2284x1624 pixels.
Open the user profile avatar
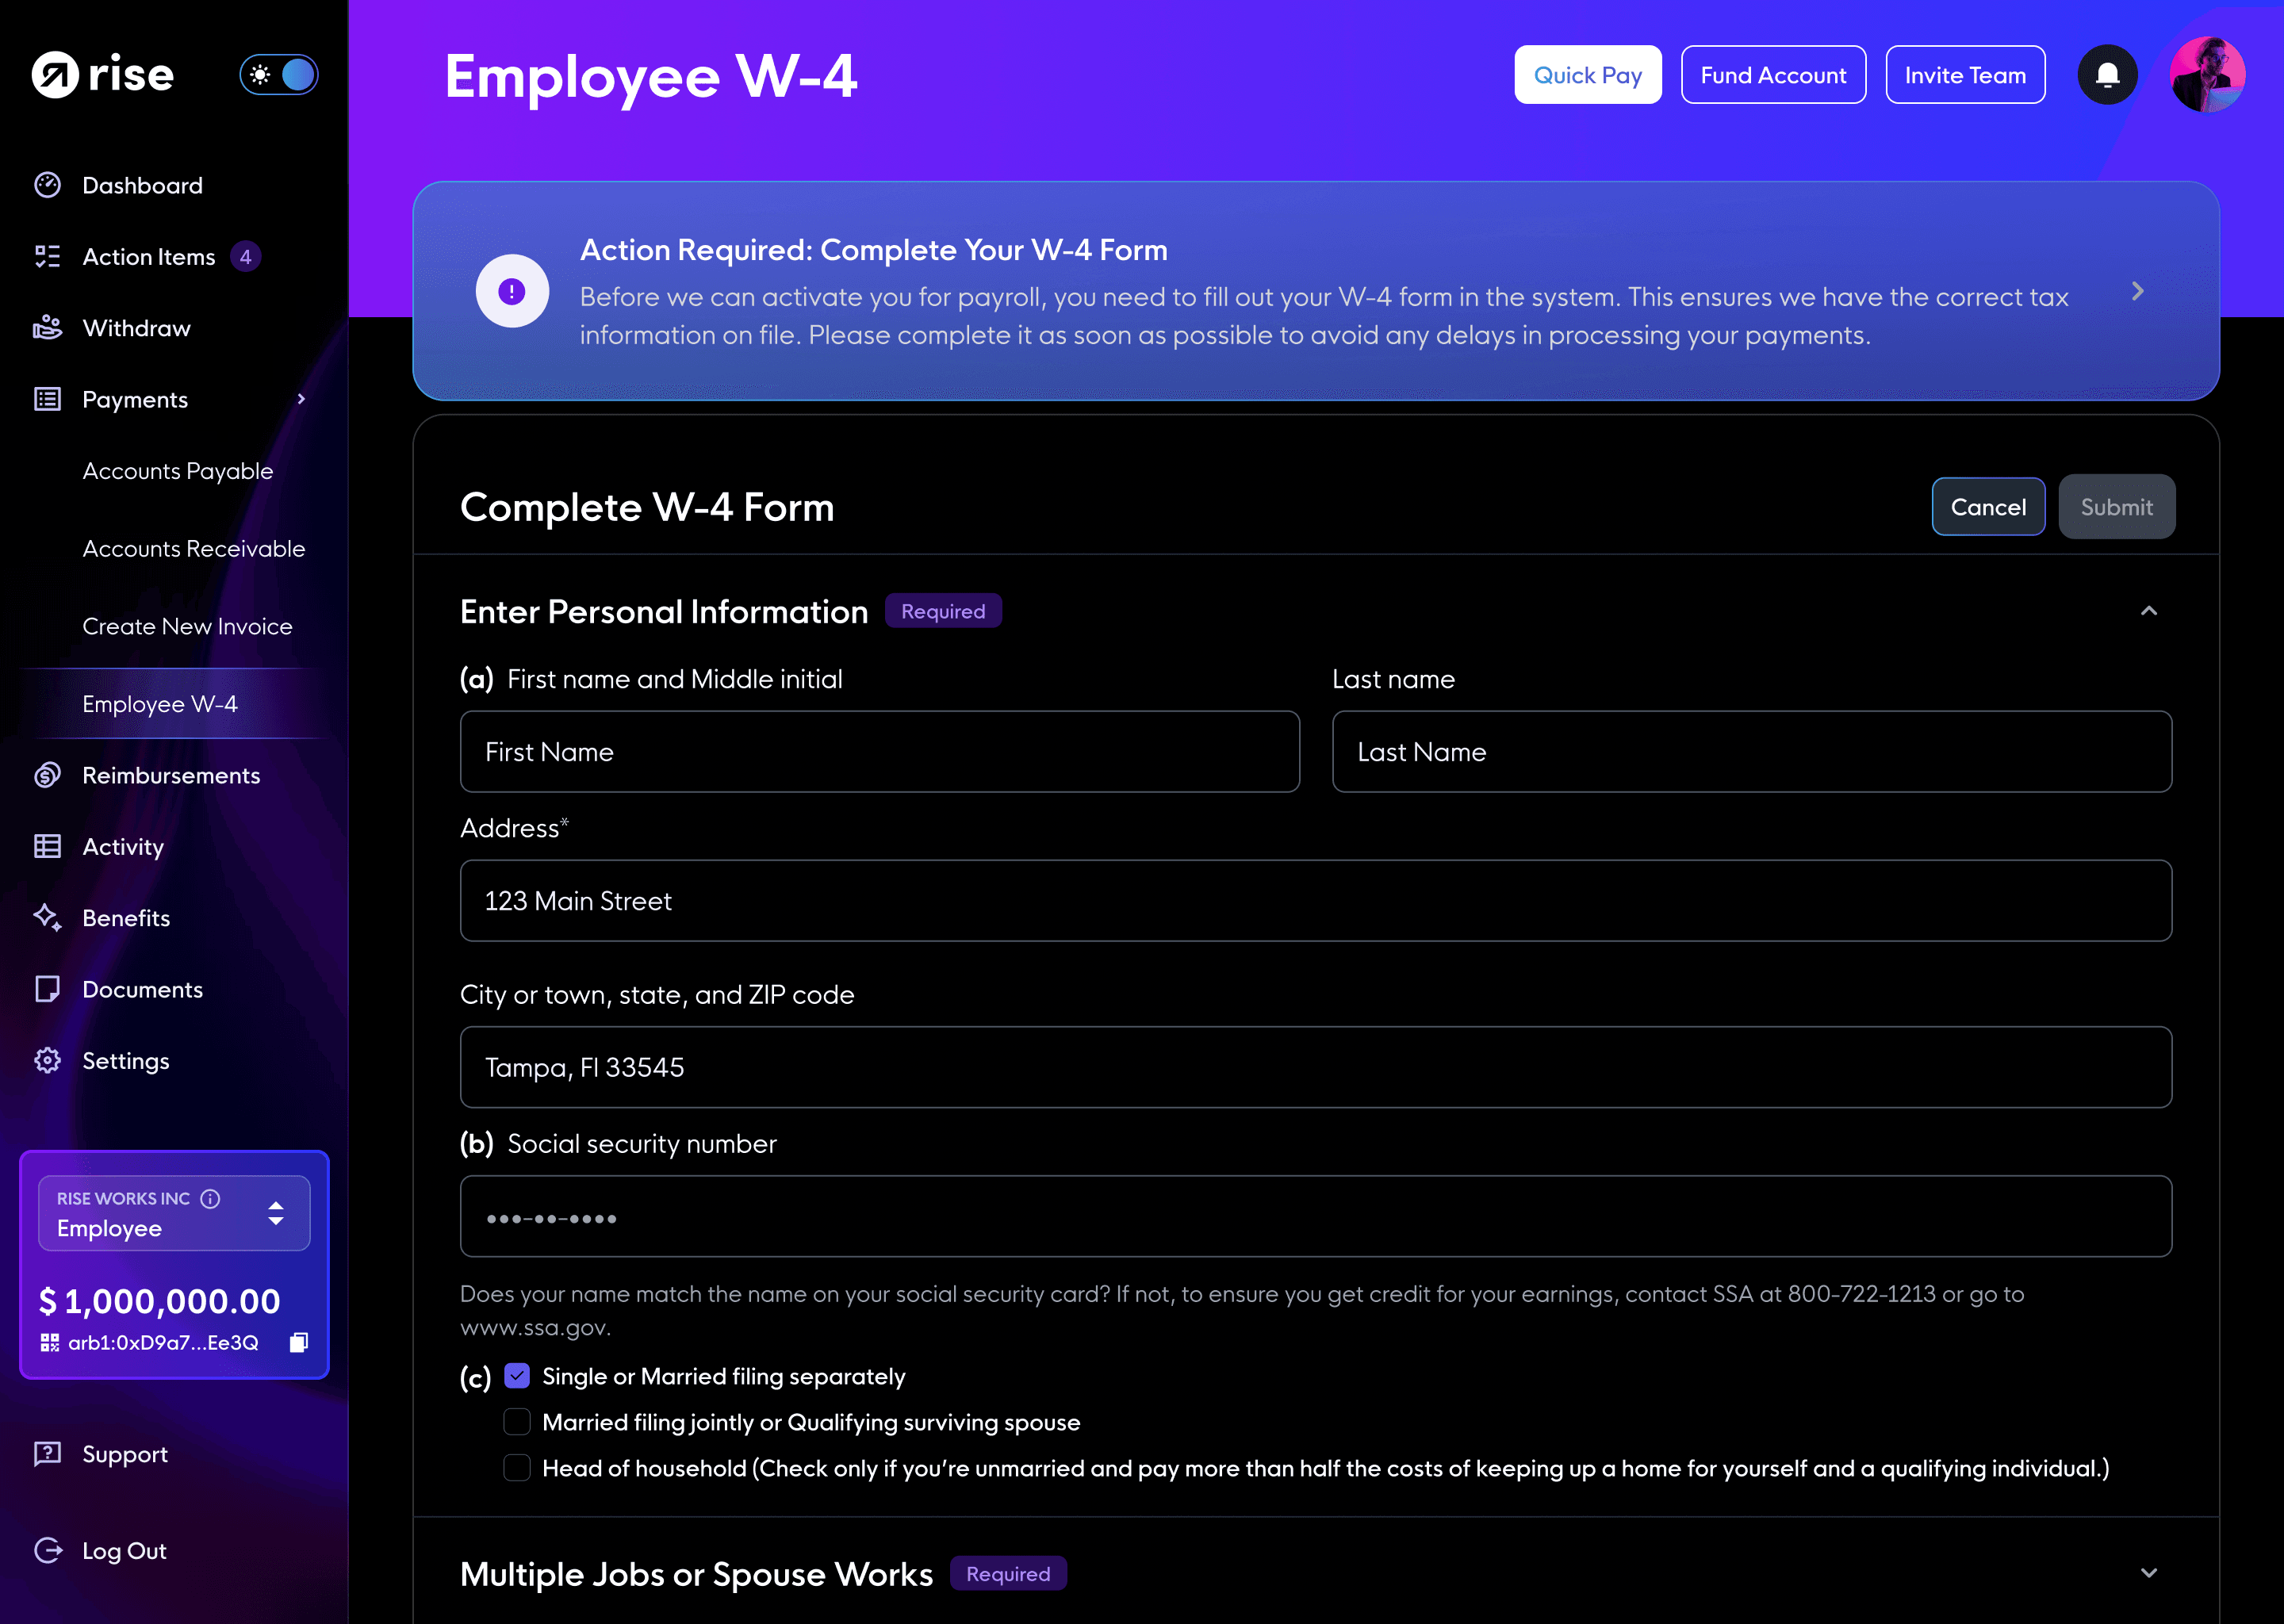click(x=2207, y=75)
